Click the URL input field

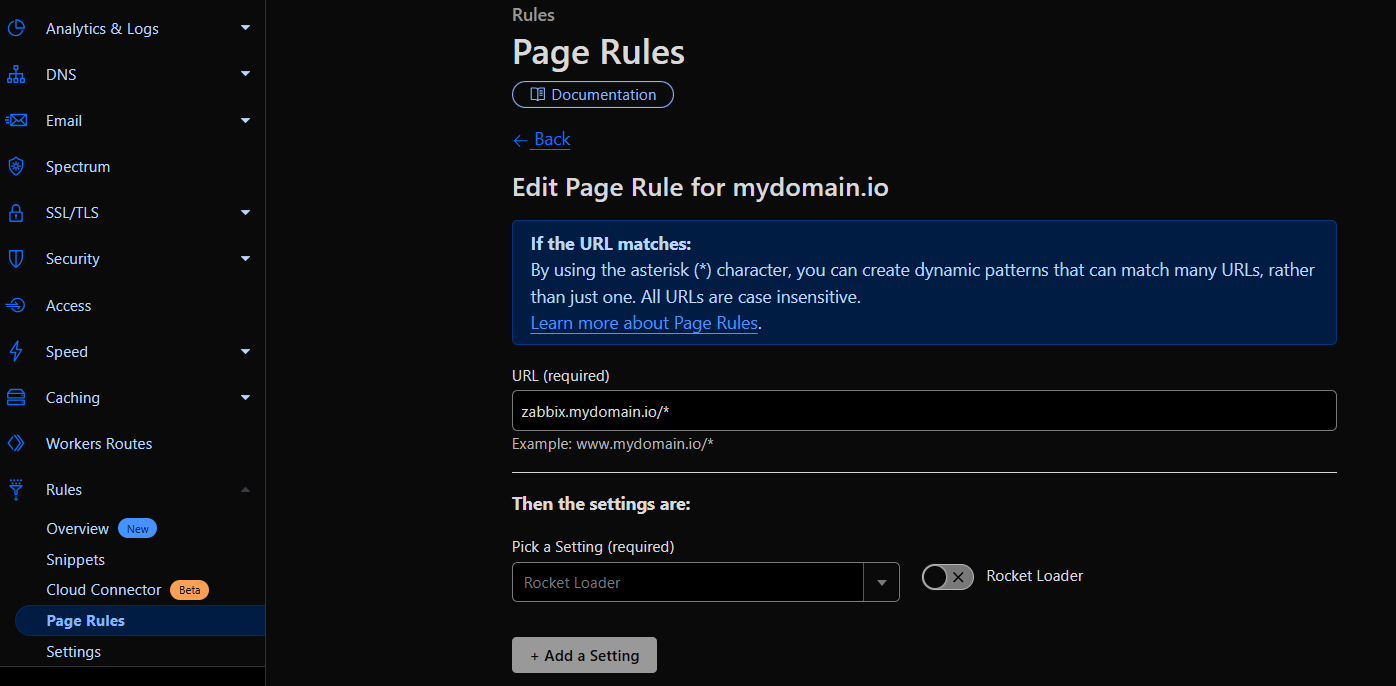pos(923,411)
